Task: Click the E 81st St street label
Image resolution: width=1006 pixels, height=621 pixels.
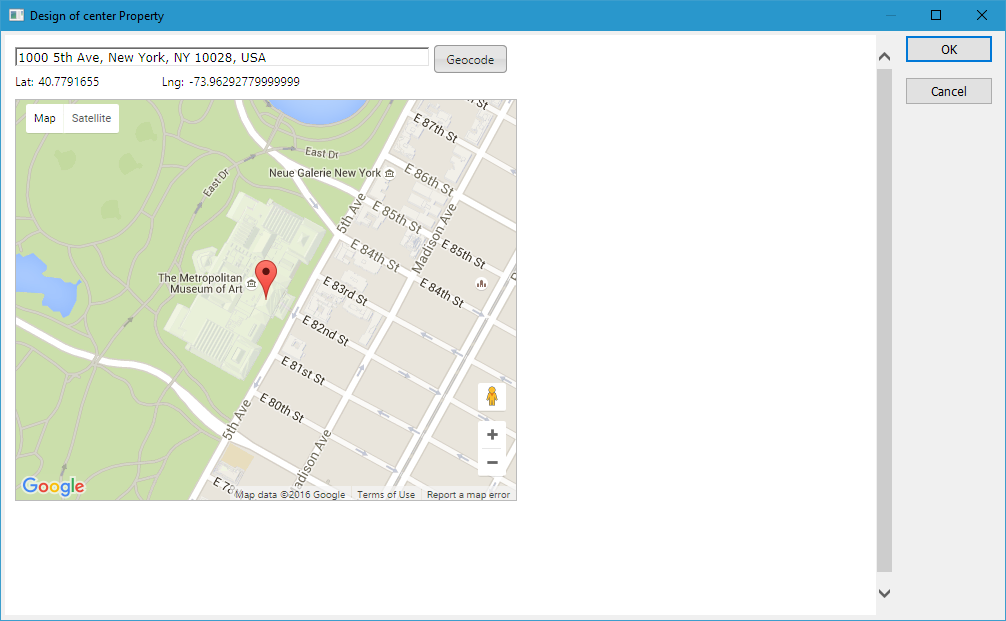Action: tap(303, 371)
